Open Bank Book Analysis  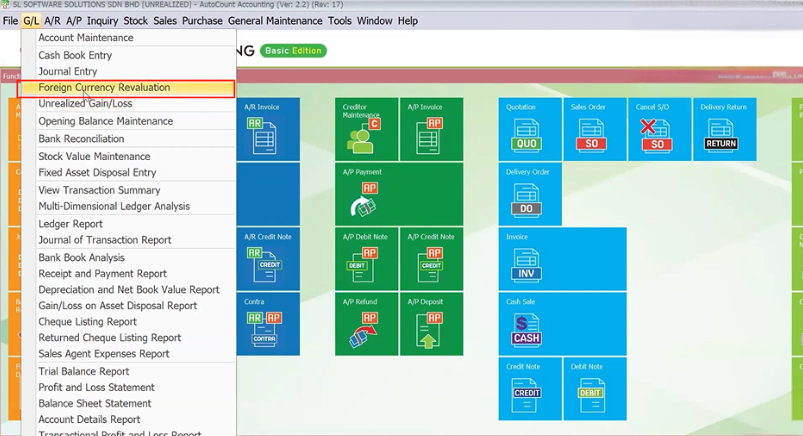(x=129, y=258)
